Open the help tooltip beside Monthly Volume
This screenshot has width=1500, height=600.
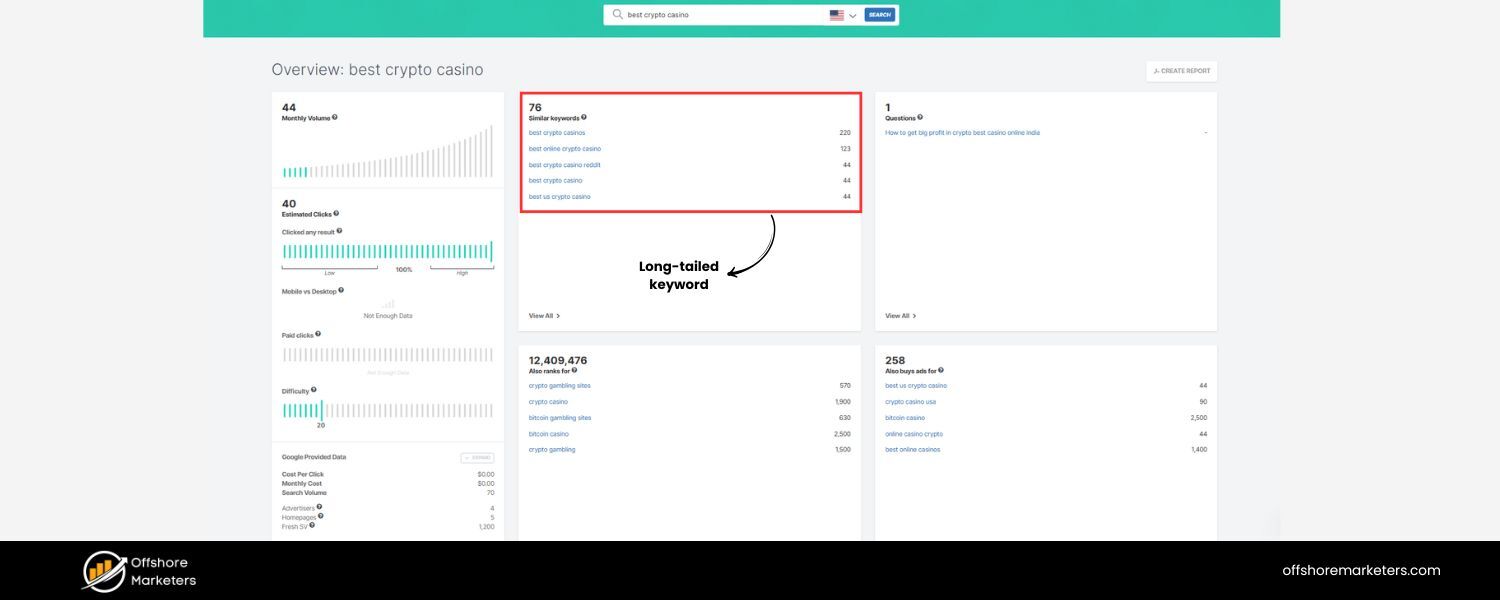pos(336,119)
